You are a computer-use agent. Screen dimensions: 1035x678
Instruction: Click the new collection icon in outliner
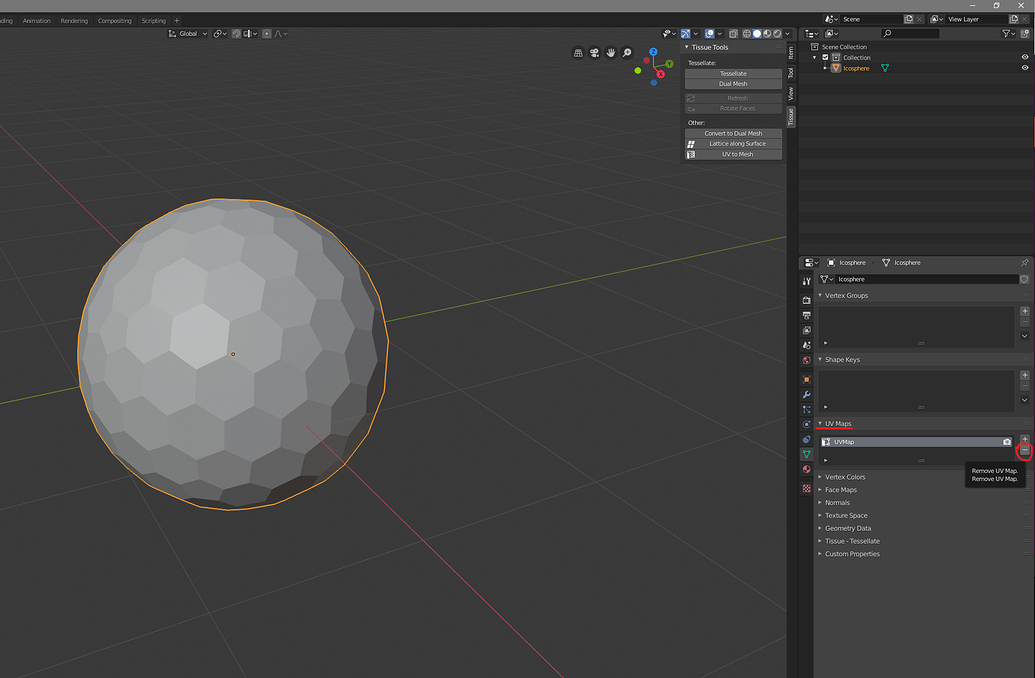[x=1025, y=34]
